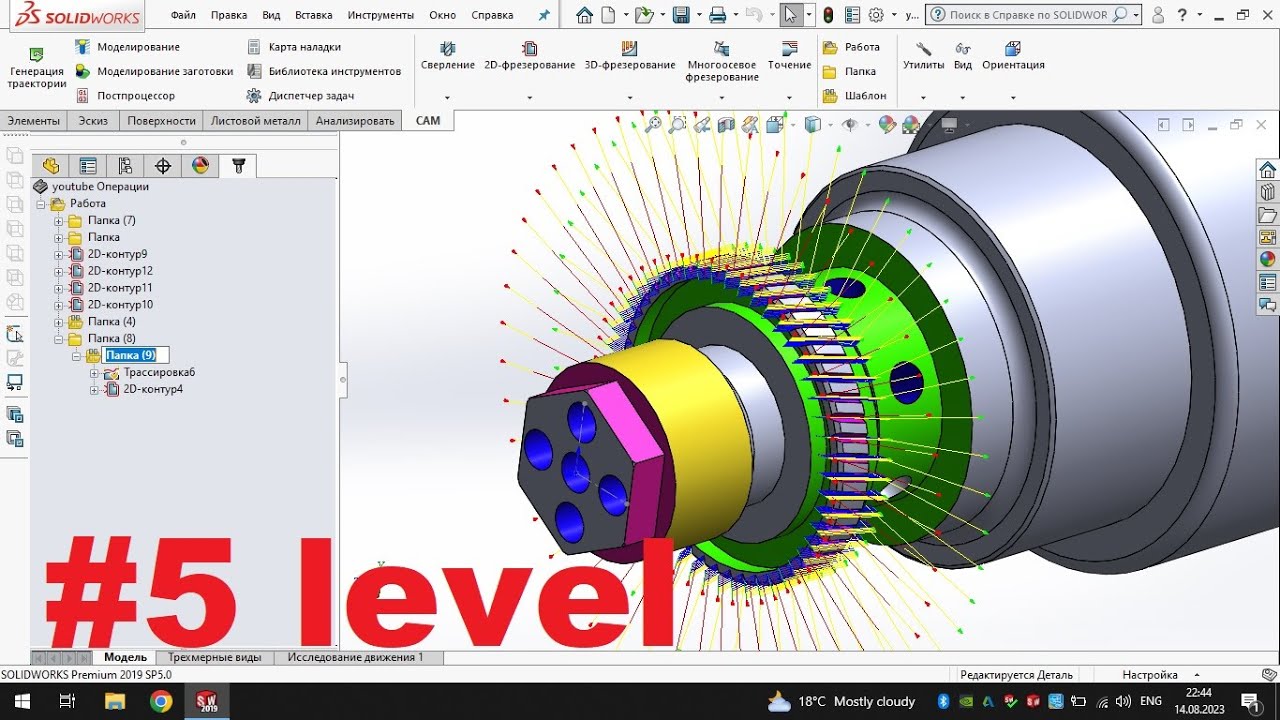Click the Утилиты wrench icon
The height and width of the screenshot is (720, 1280).
pos(923,48)
